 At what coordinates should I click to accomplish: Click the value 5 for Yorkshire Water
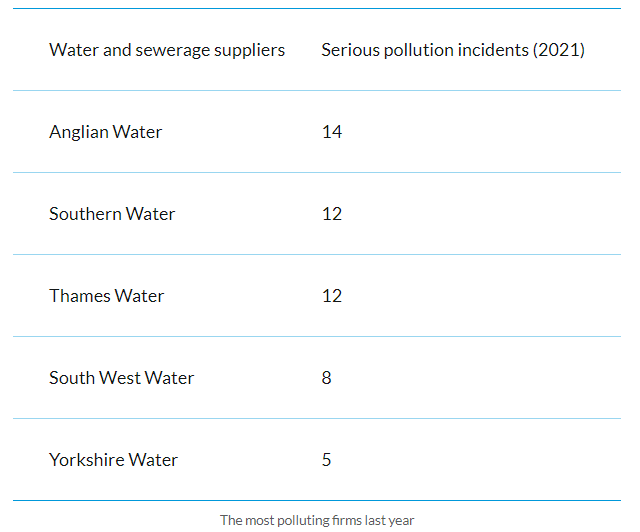tap(326, 460)
